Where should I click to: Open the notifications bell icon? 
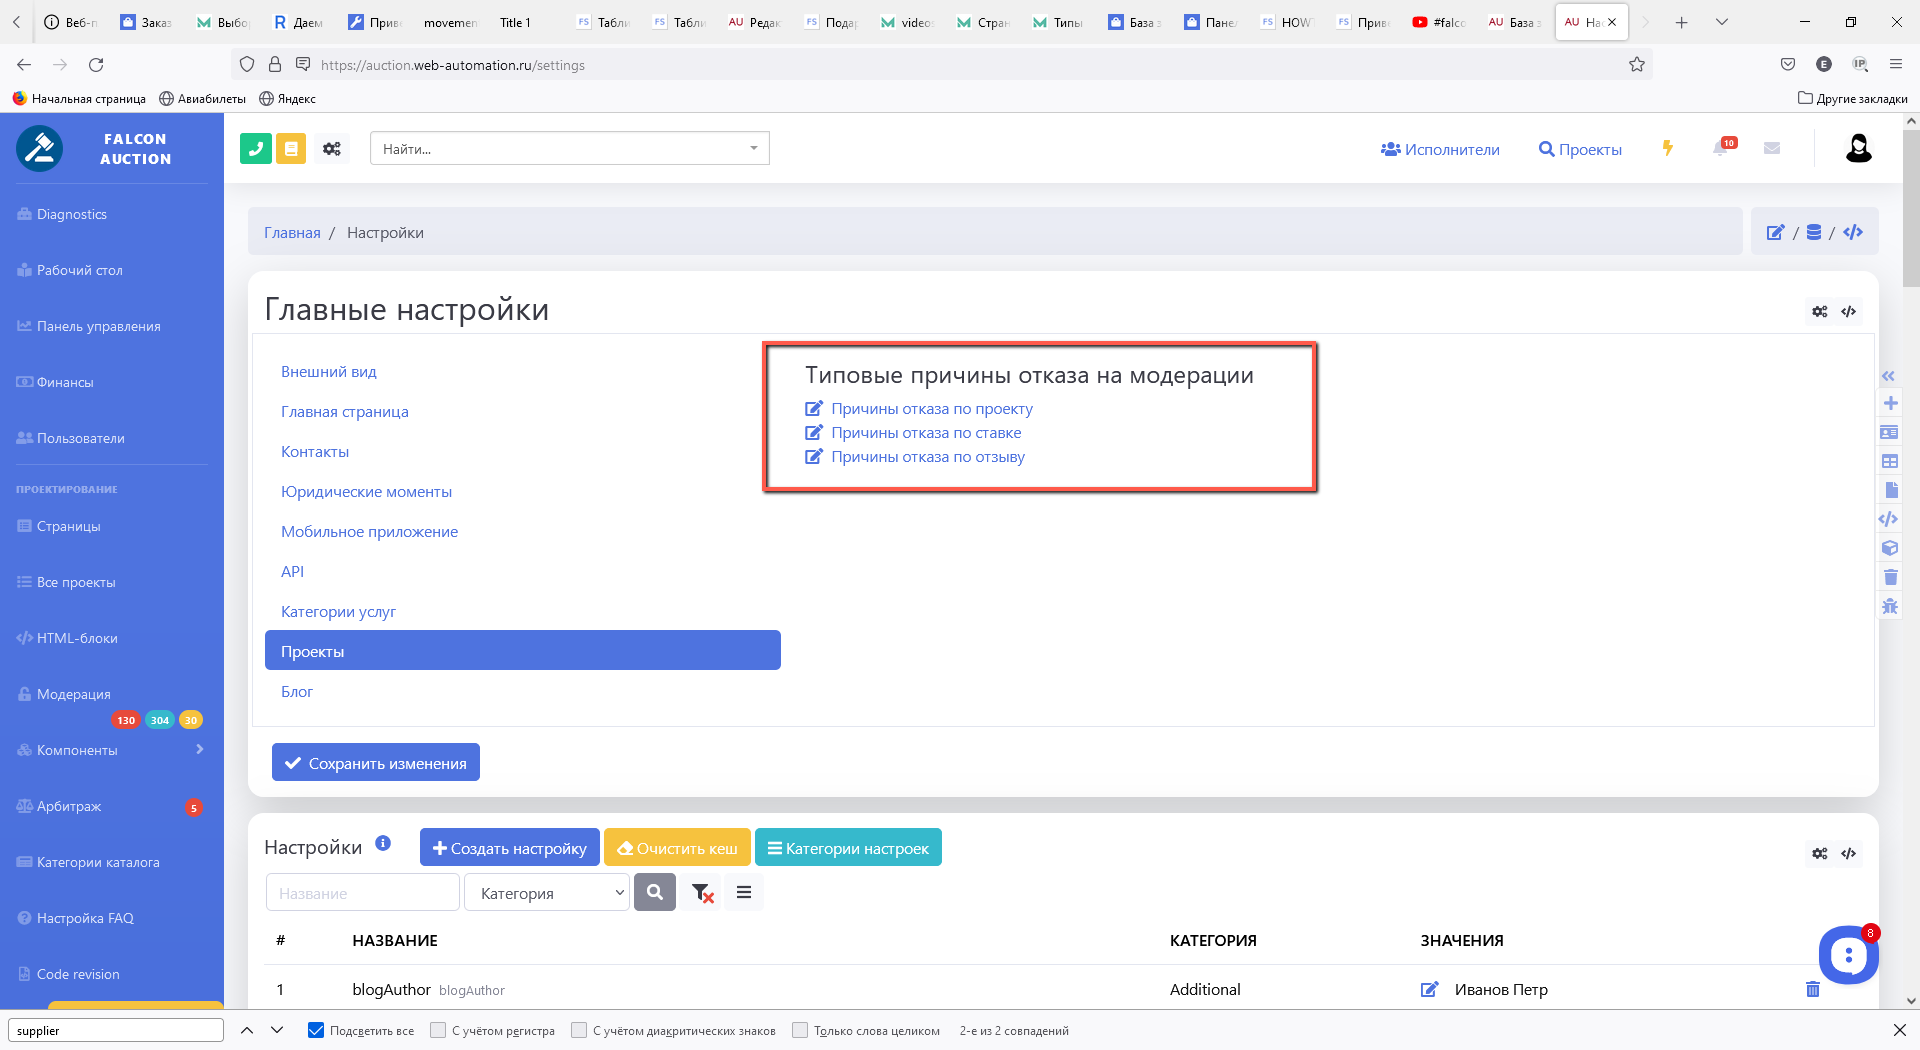[x=1721, y=148]
